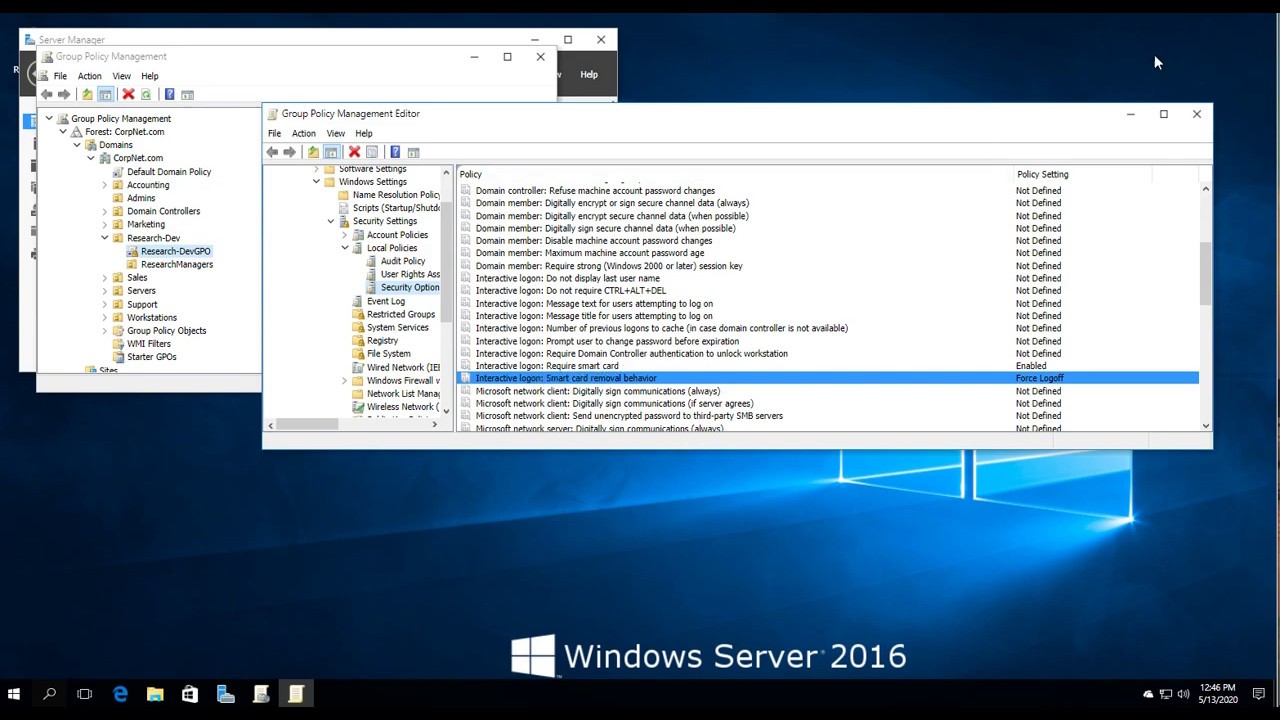
Task: Expand Workstations OU in tree
Action: pos(104,317)
